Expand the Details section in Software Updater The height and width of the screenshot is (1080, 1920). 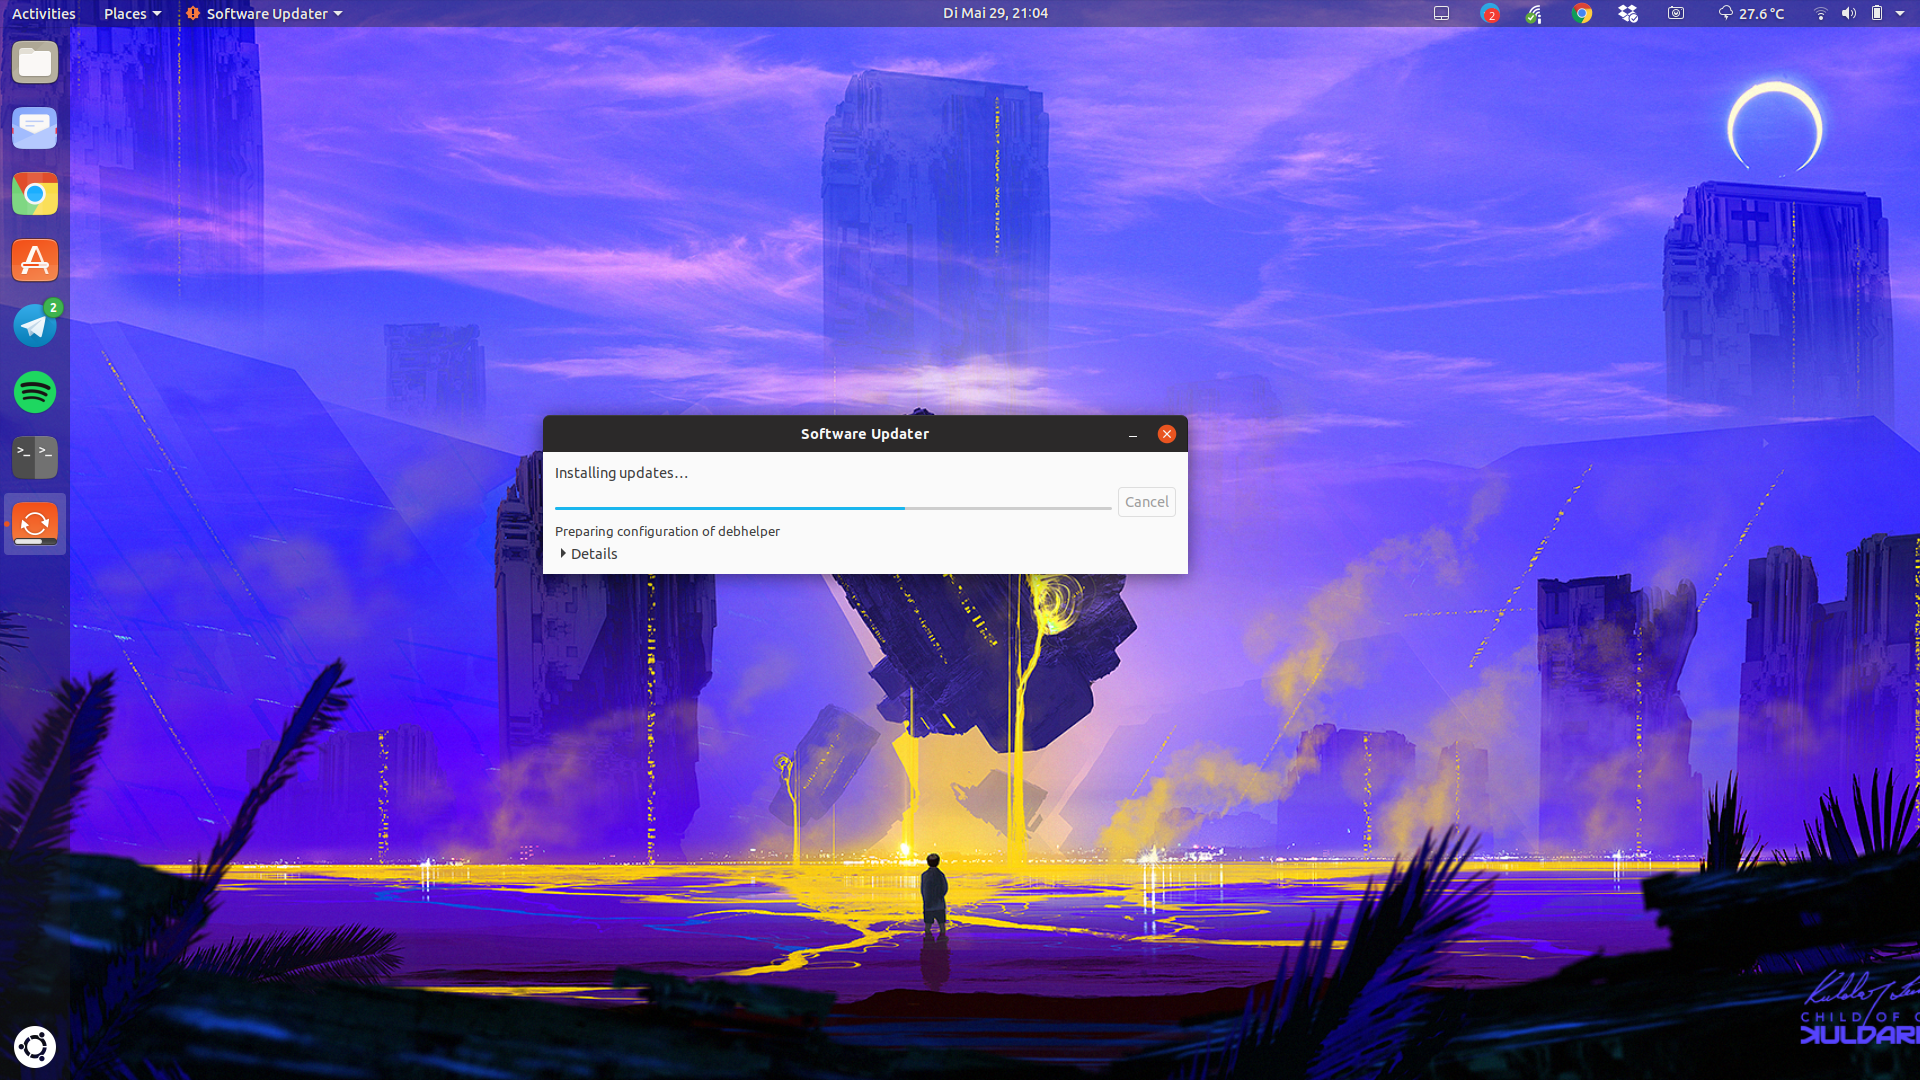(589, 554)
